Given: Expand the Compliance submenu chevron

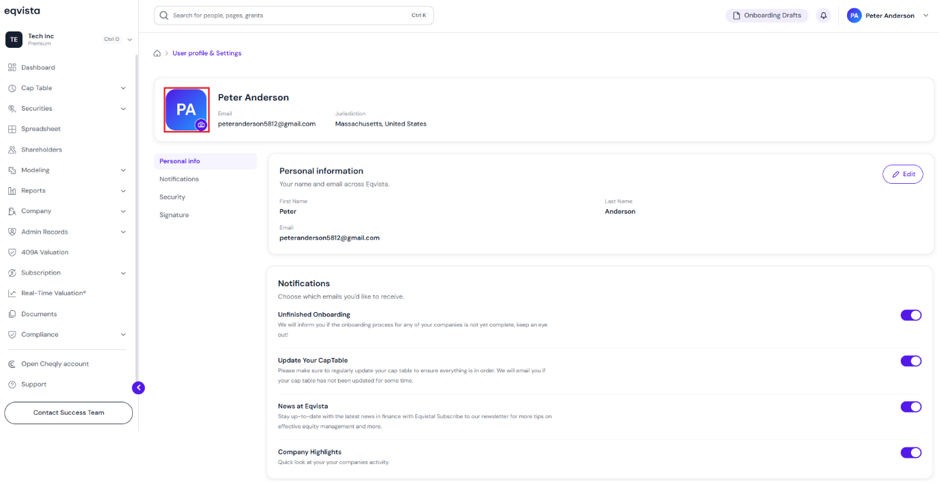Looking at the screenshot, I should coord(123,335).
